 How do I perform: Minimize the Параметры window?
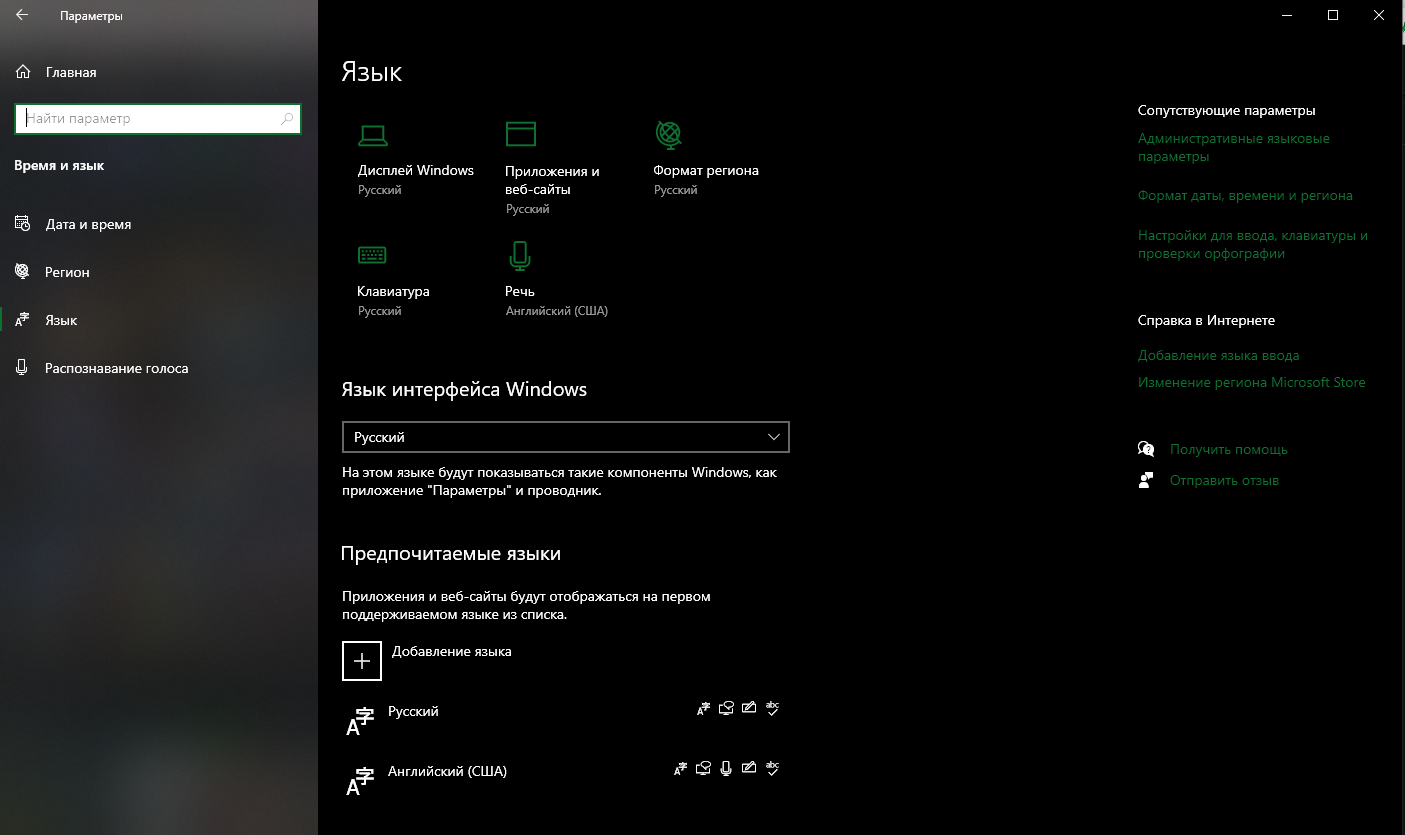tap(1287, 15)
